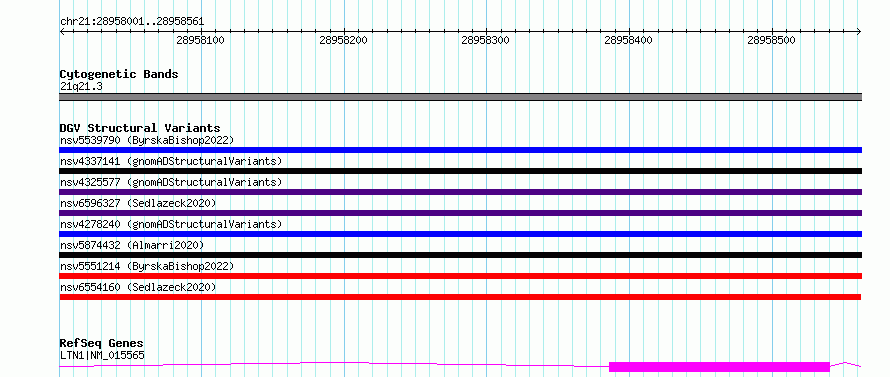The width and height of the screenshot is (890, 377).
Task: Click label nsv6554160 (Sedlazeck2020)
Action: pos(138,287)
